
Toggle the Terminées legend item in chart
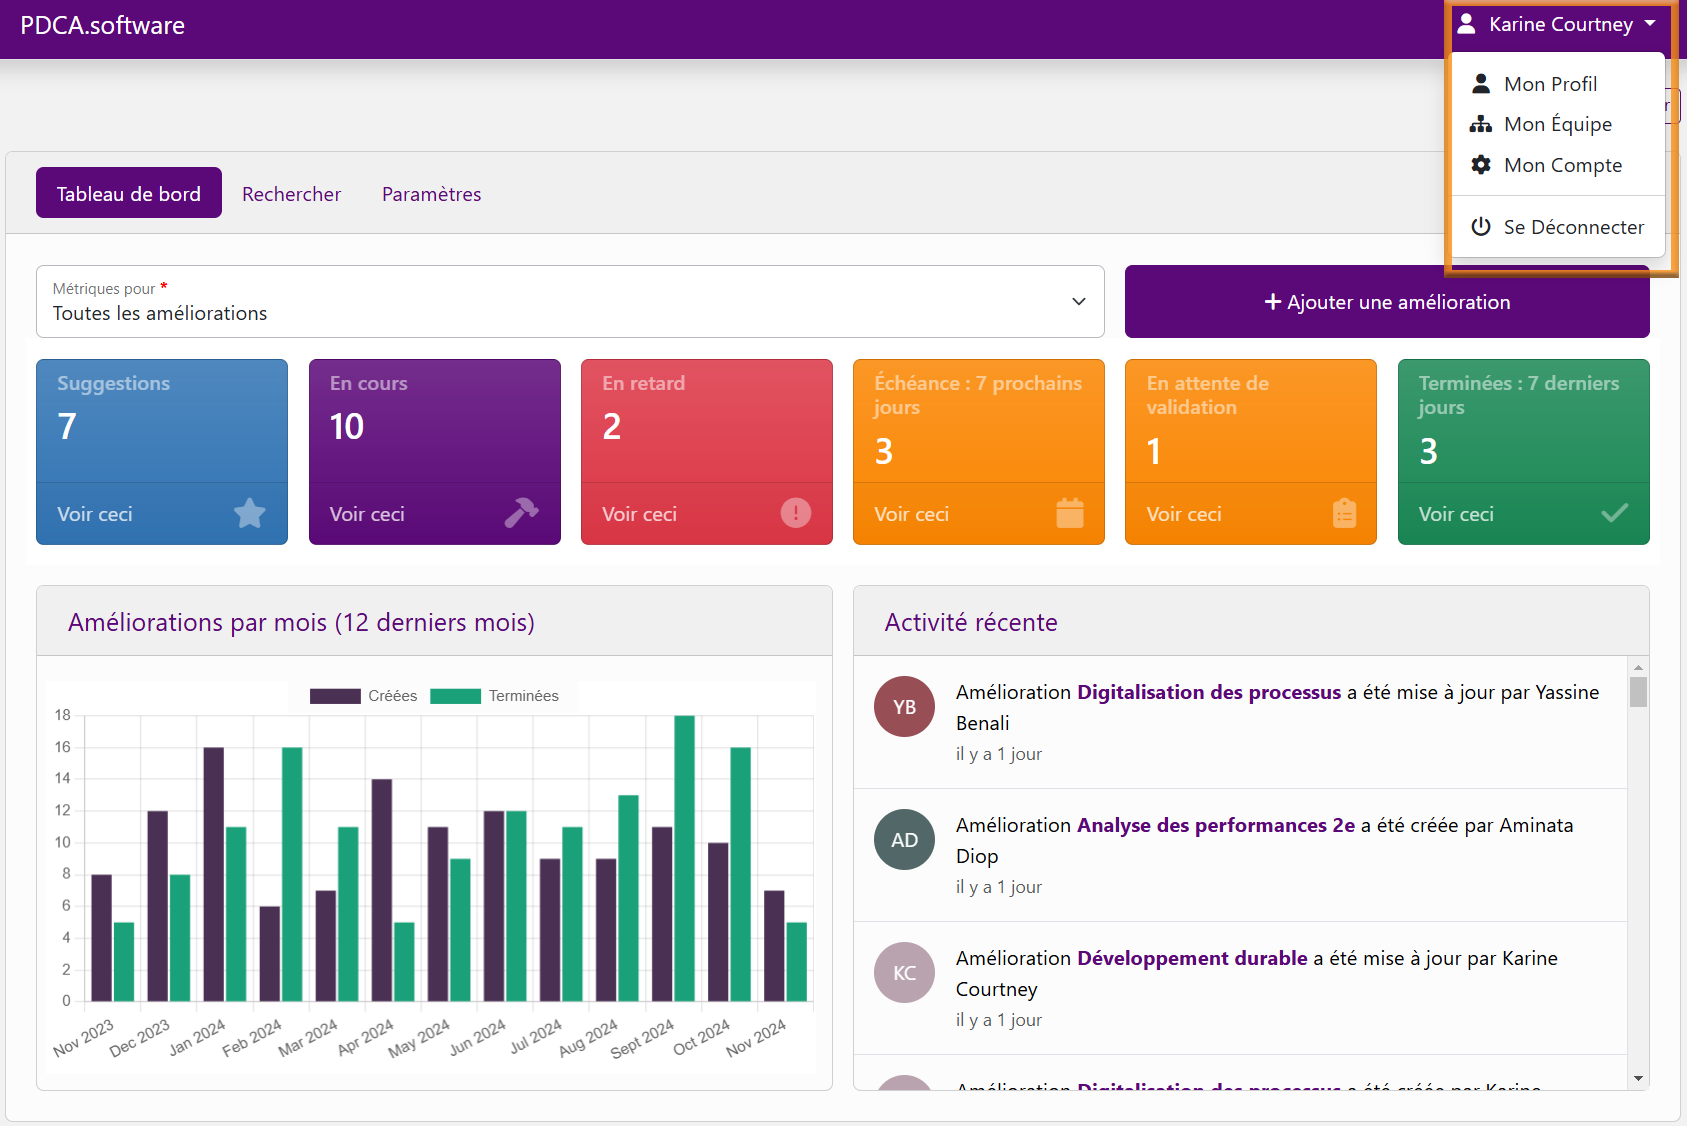tap(494, 696)
